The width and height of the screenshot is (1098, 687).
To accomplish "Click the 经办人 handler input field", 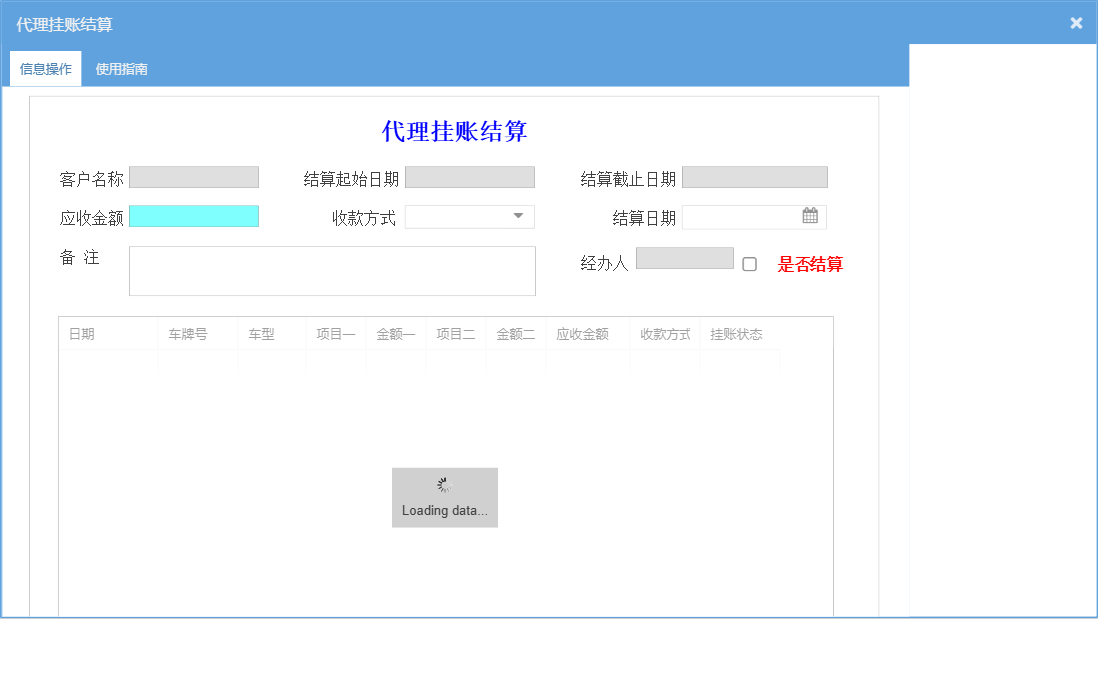I will (684, 257).
